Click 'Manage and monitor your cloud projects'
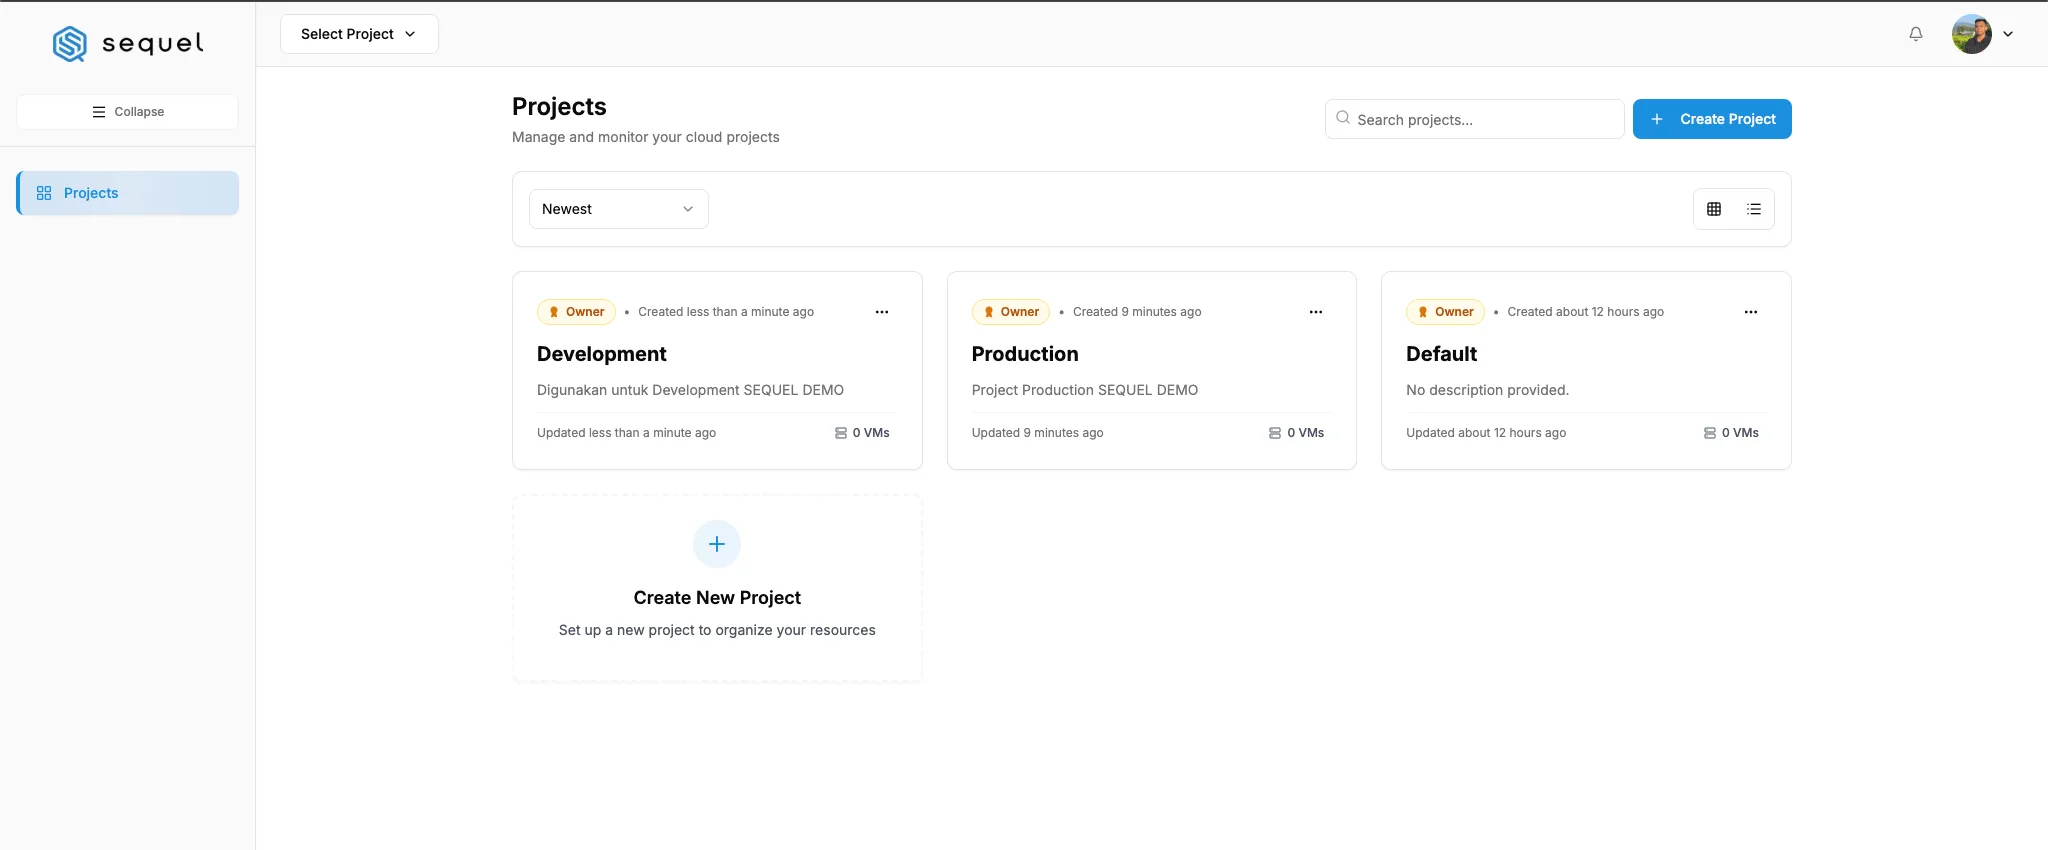The height and width of the screenshot is (850, 2048). pos(646,137)
